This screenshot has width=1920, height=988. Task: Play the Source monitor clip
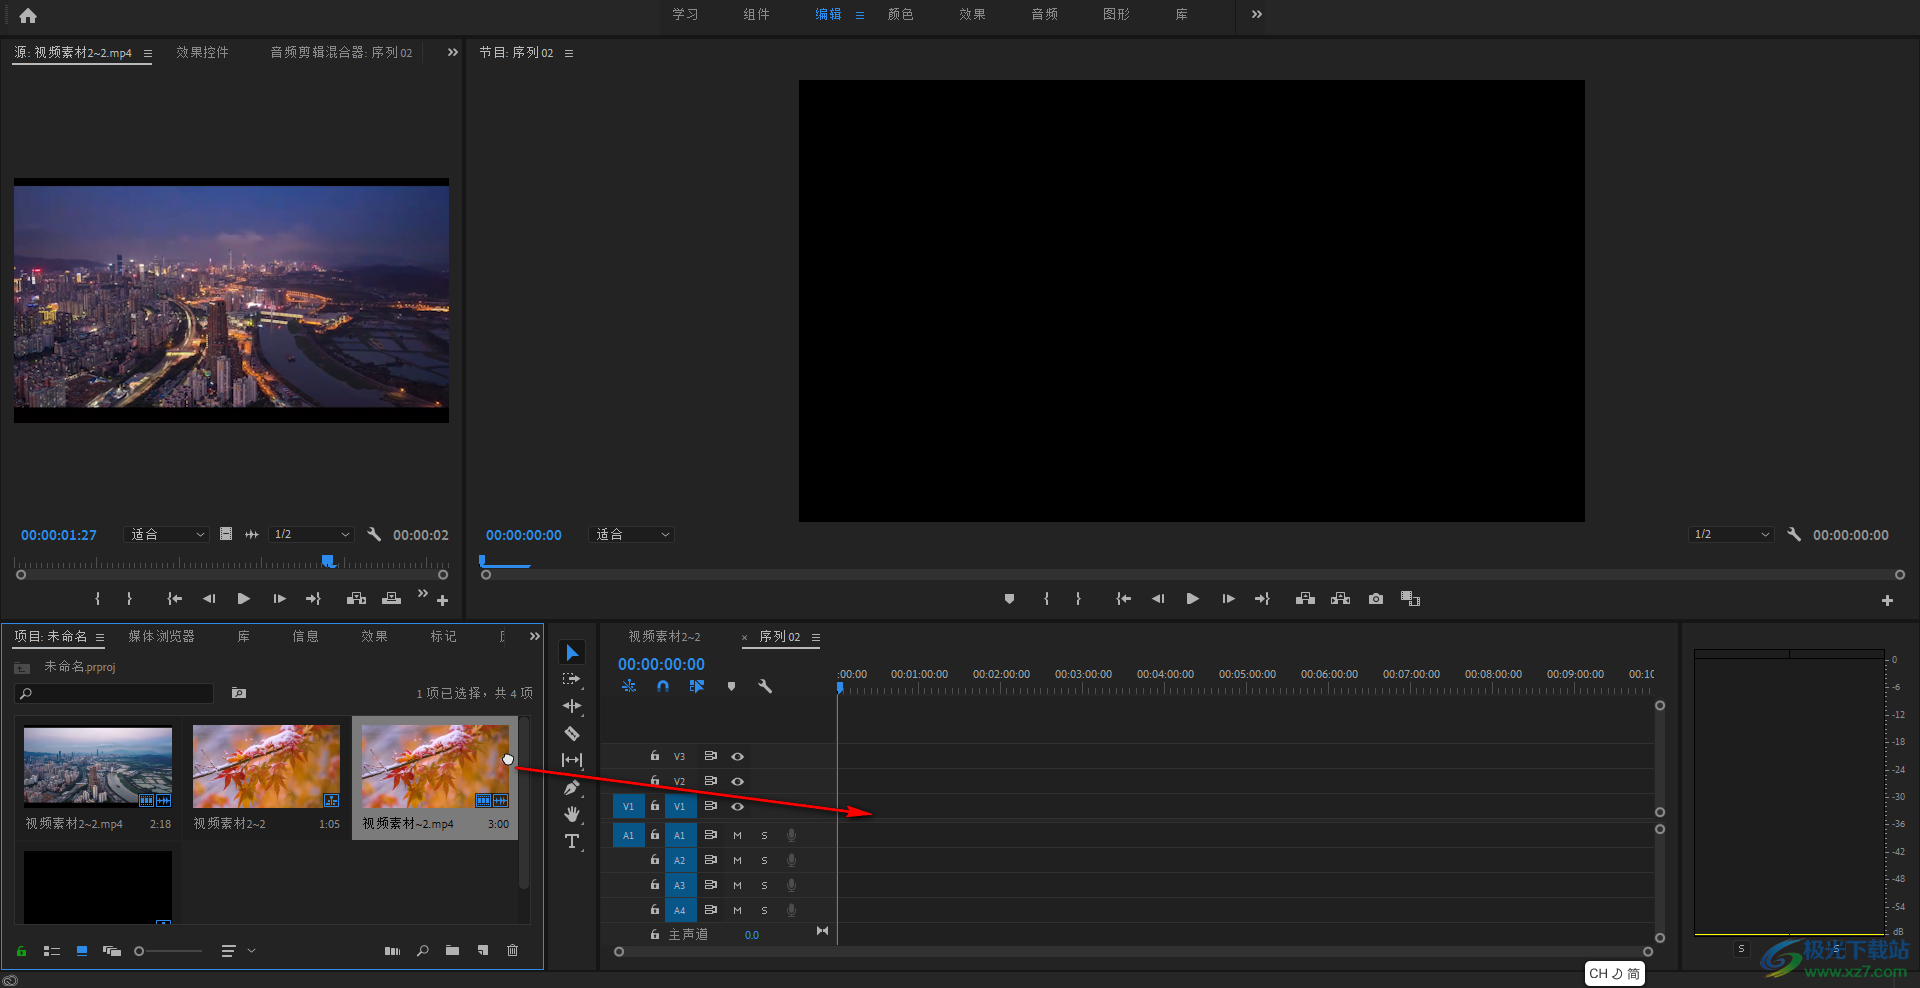[243, 599]
